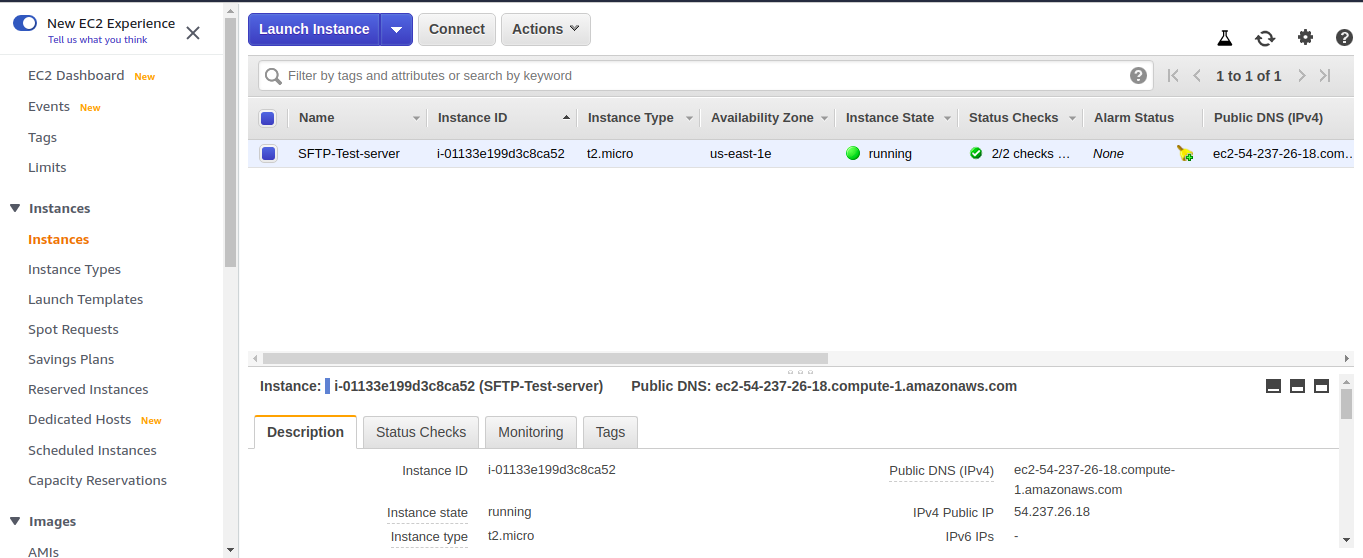Click the instance table horizontal scrollbar
The width and height of the screenshot is (1363, 558).
click(x=545, y=358)
